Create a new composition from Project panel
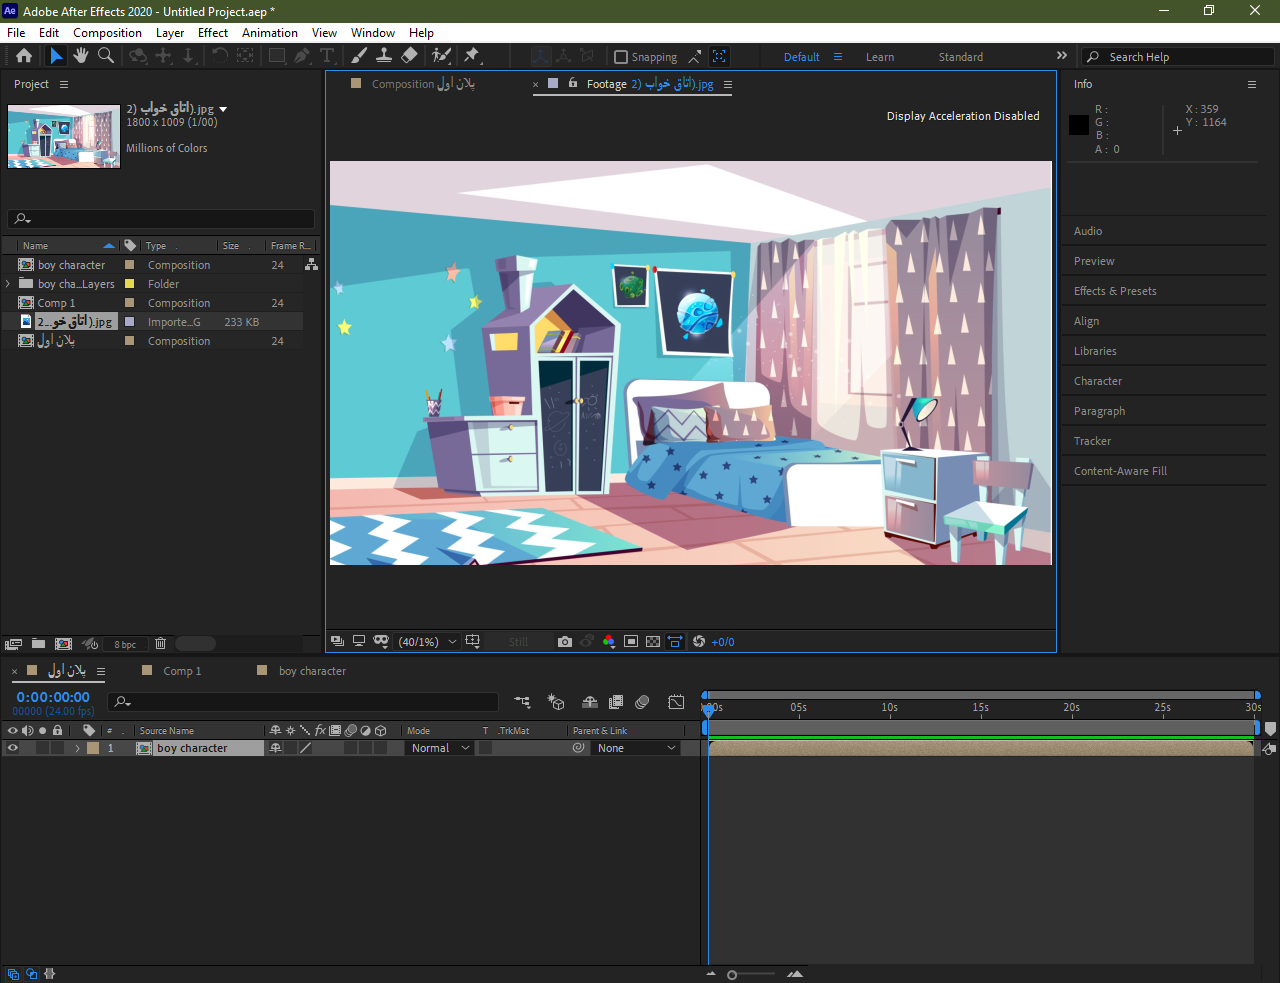 click(63, 644)
